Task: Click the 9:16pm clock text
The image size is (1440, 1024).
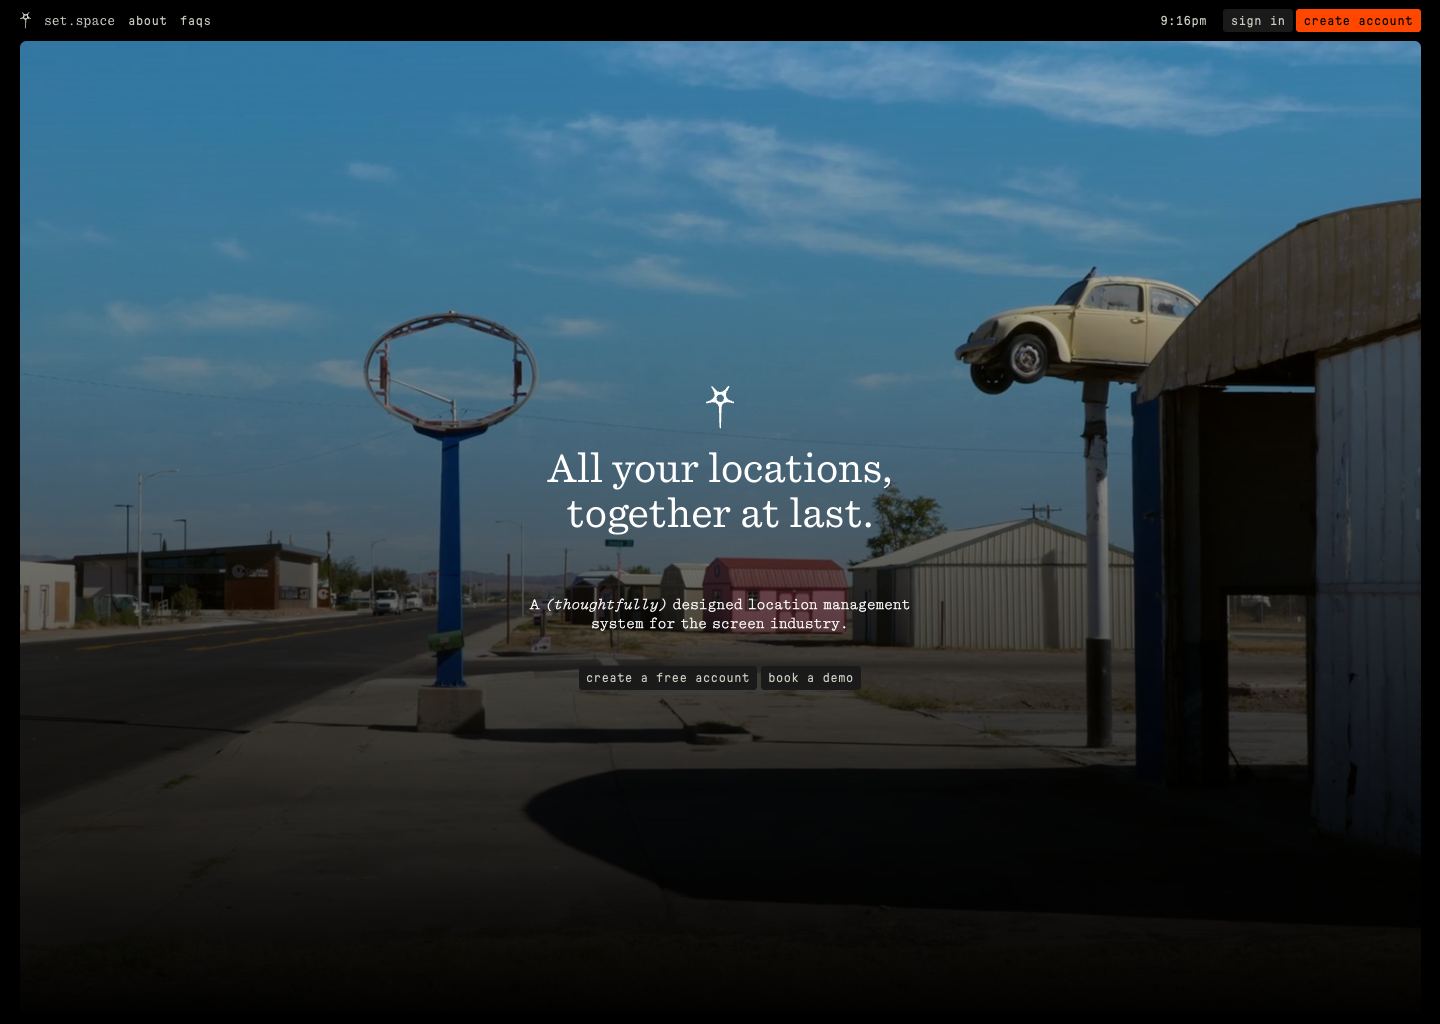Action: pyautogui.click(x=1183, y=21)
